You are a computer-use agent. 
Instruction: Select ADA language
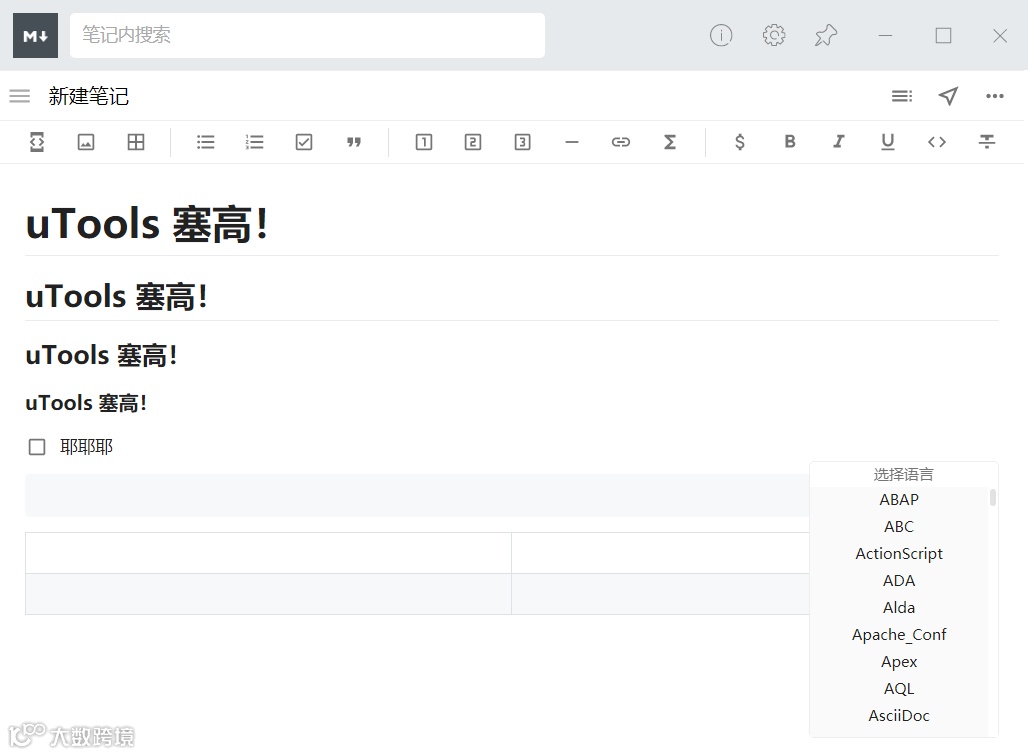click(899, 581)
